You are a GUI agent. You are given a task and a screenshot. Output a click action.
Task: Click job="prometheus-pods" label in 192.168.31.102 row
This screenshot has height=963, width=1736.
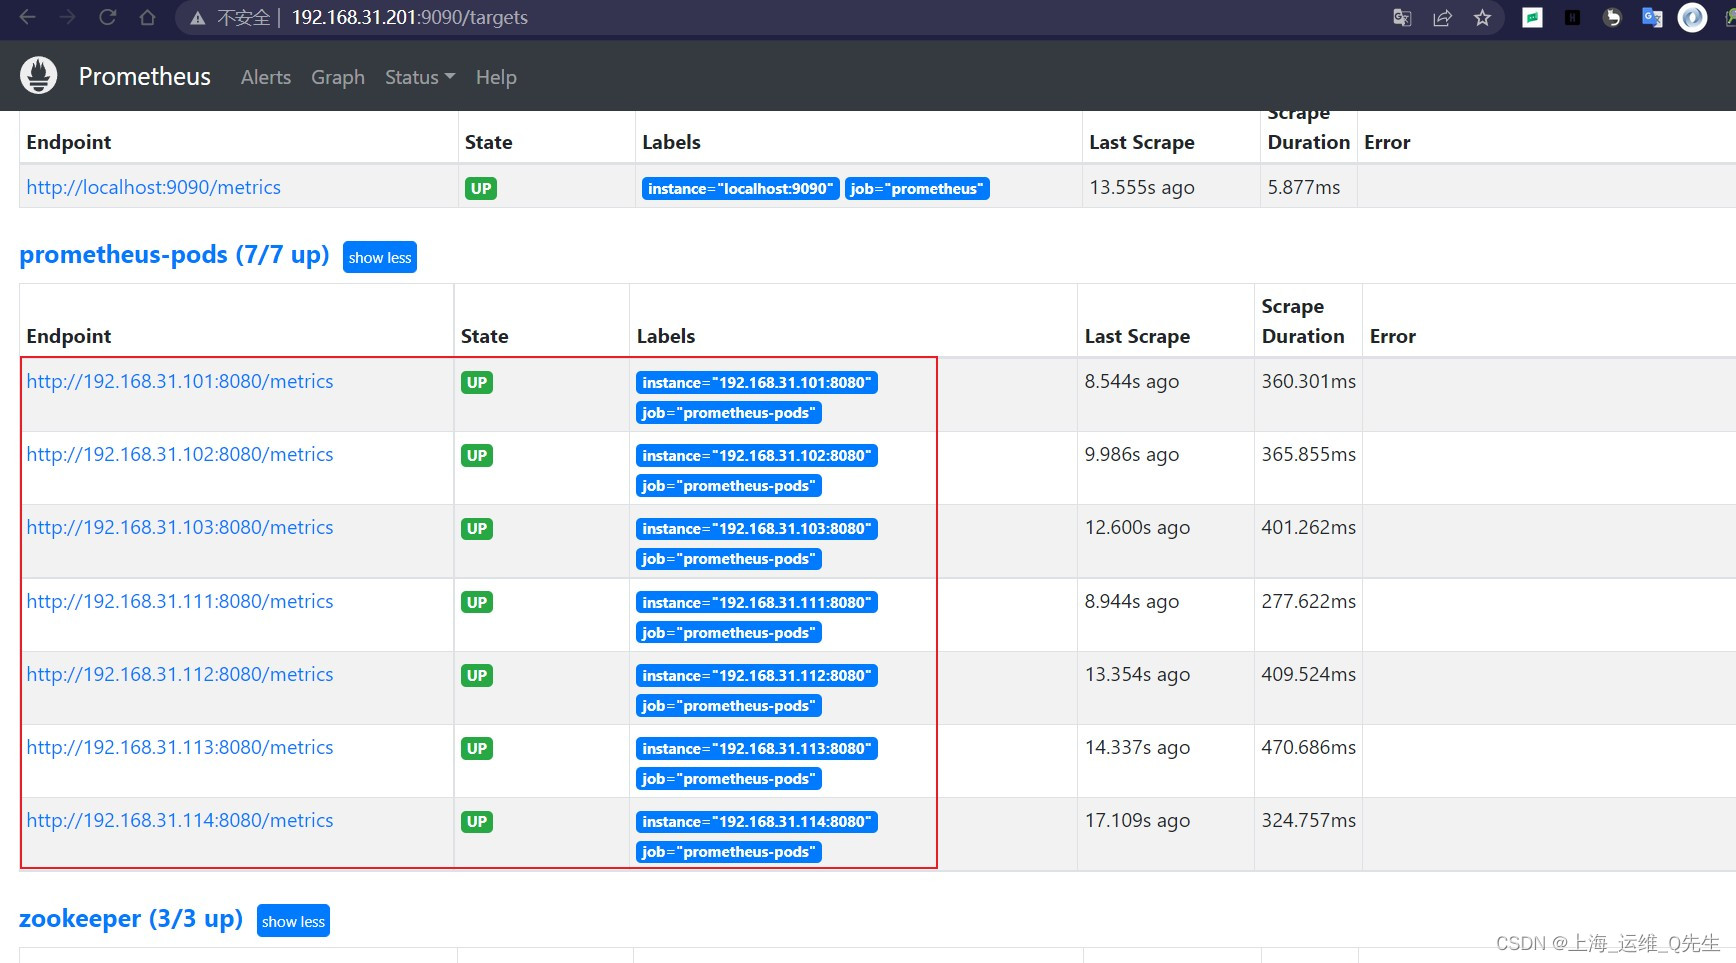coord(728,485)
